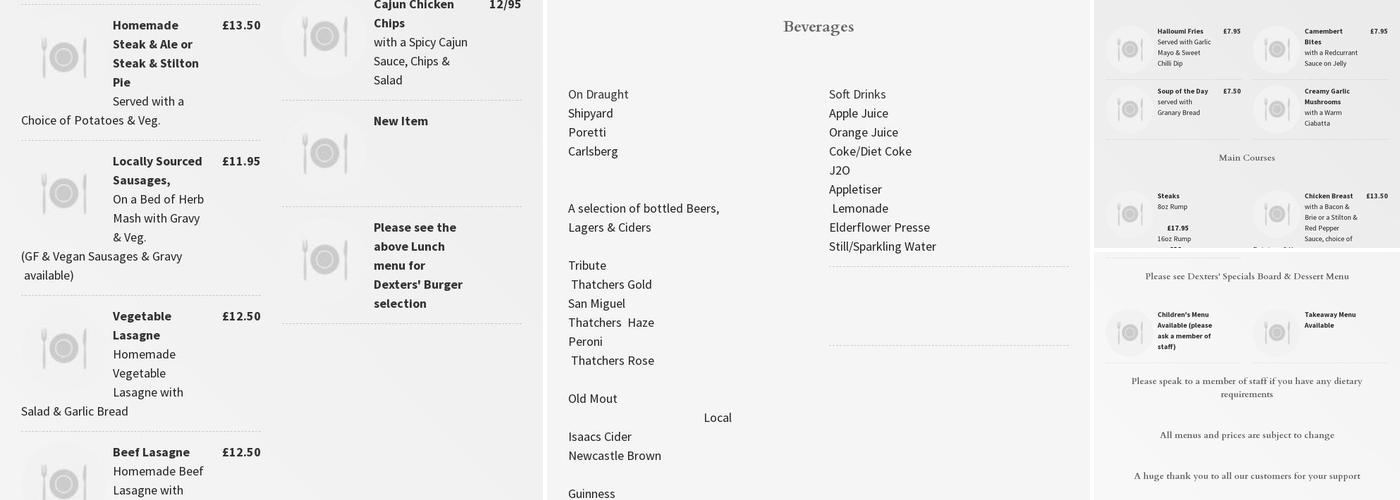Select the Takeaway Menu plate icon
This screenshot has width=1400, height=500.
pyautogui.click(x=1276, y=332)
